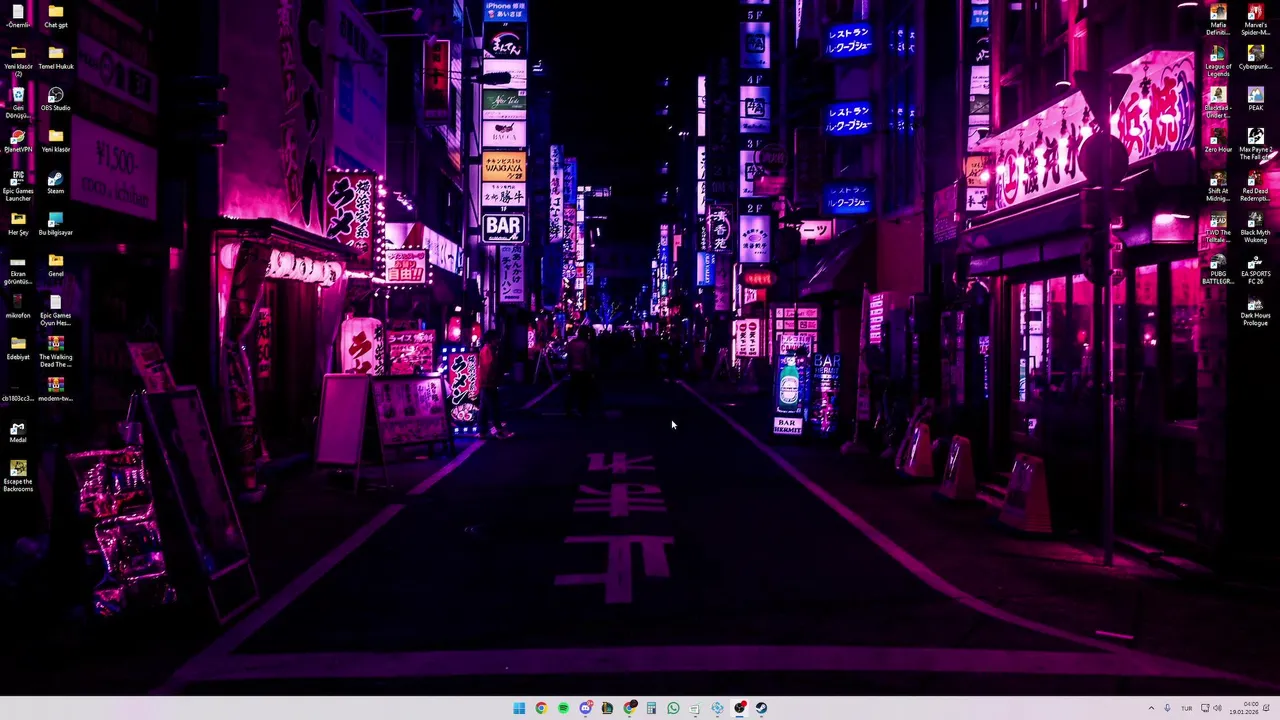Select The Walking Dead archive file

point(56,352)
